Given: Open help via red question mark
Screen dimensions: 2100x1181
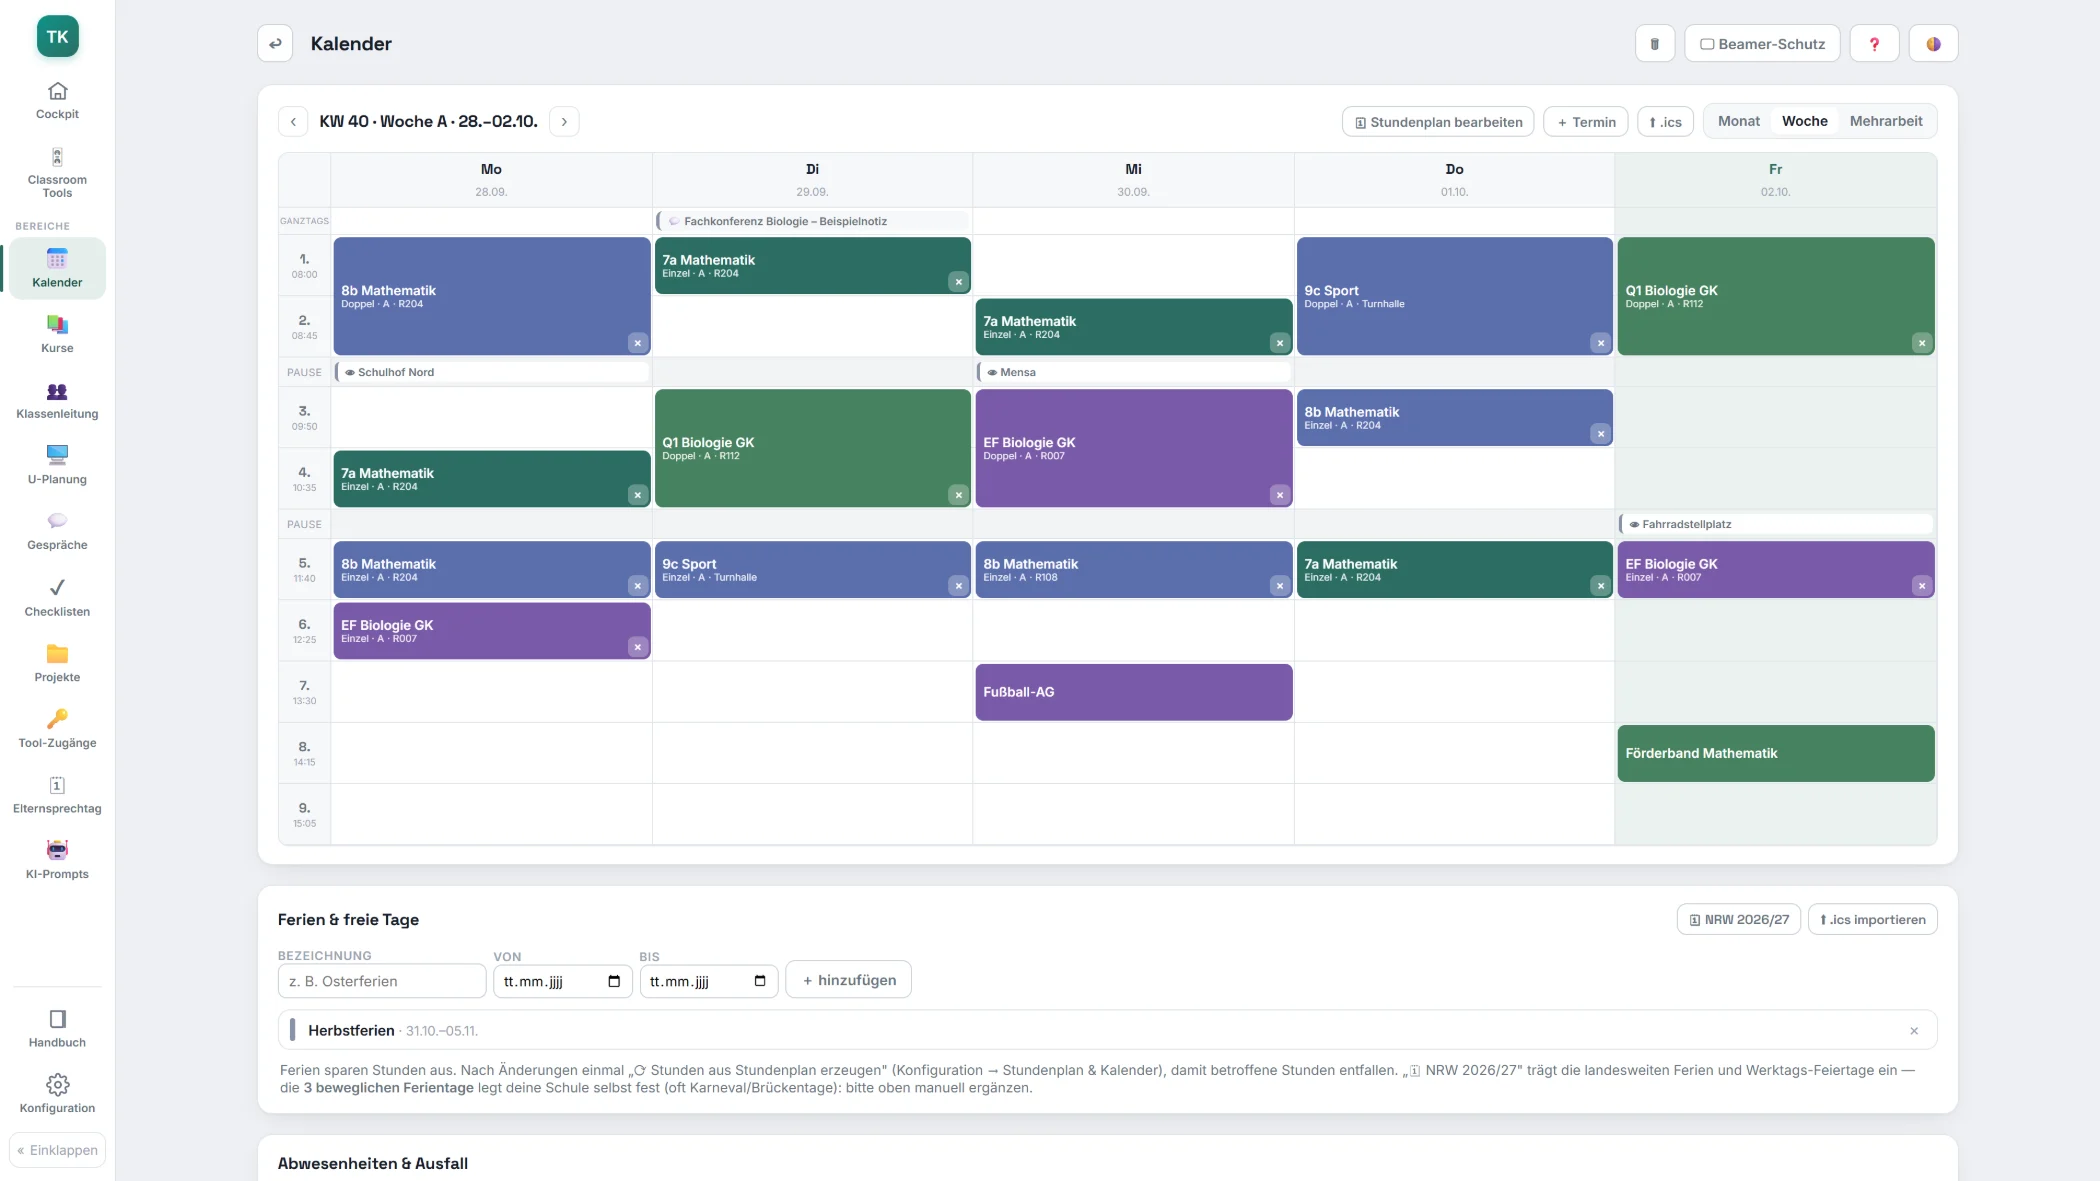Looking at the screenshot, I should [x=1874, y=44].
